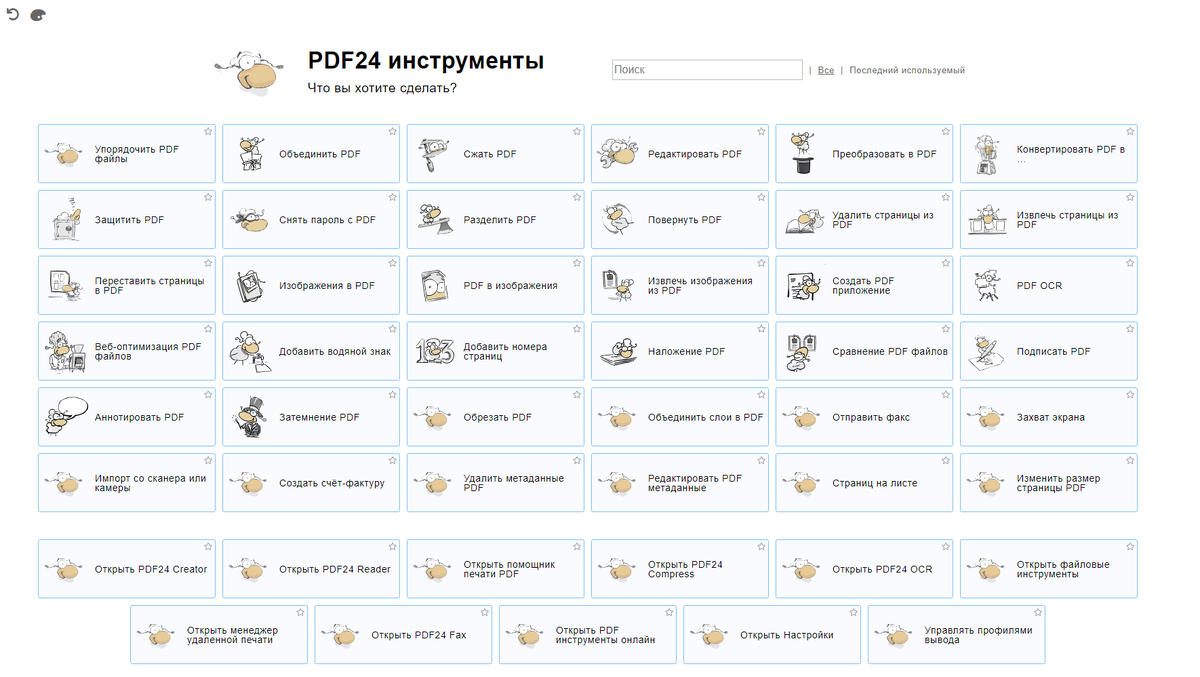Open the Редактировать PDF tool icon
Image resolution: width=1200 pixels, height=677 pixels.
618,154
